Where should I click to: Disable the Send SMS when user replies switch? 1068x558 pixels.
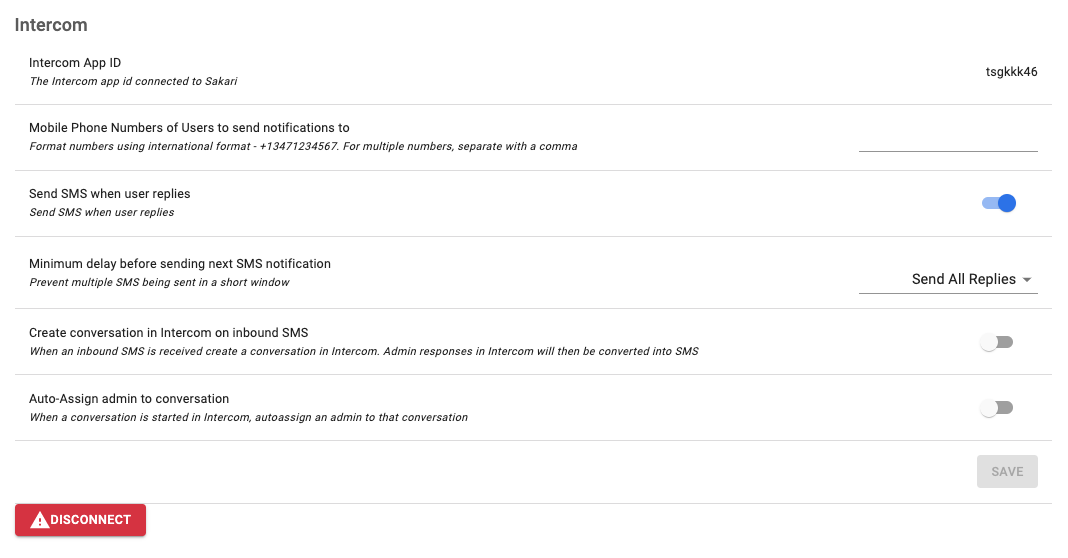tap(999, 203)
